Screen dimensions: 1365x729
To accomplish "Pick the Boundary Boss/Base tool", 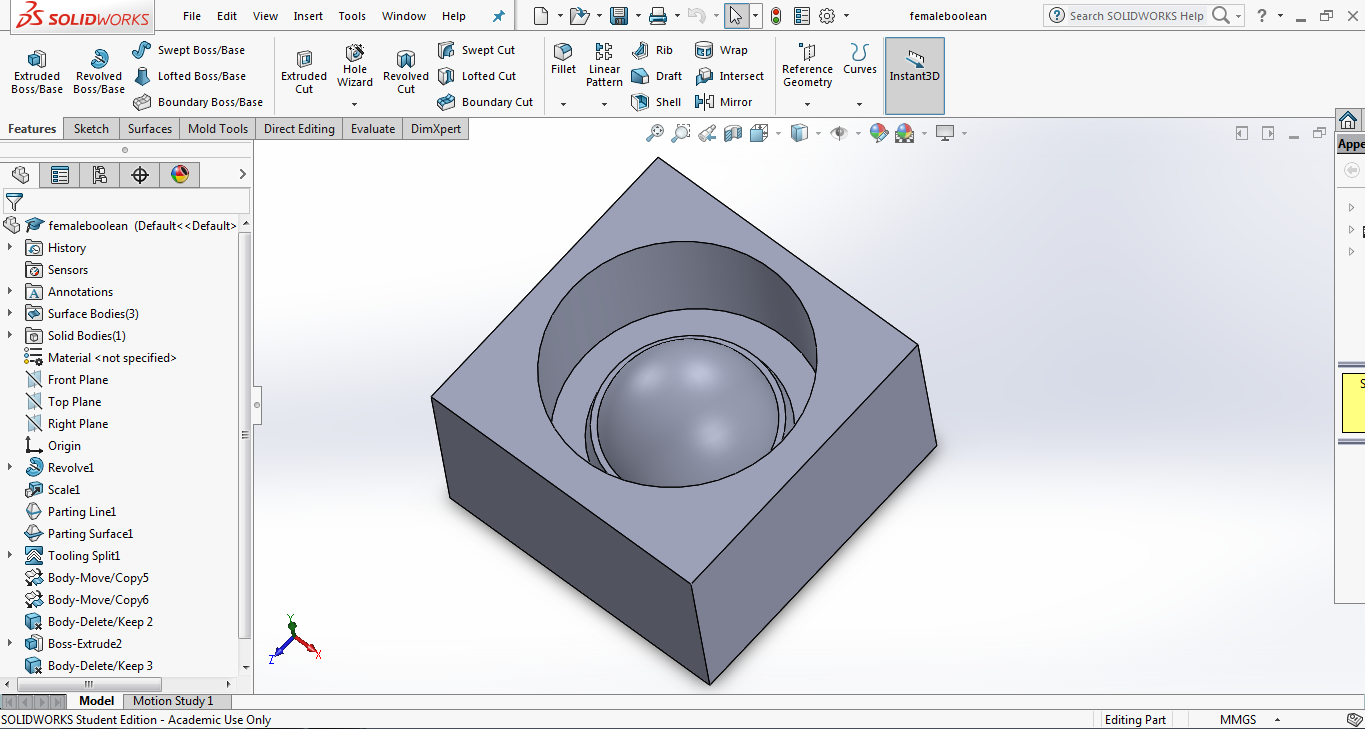I will (197, 102).
